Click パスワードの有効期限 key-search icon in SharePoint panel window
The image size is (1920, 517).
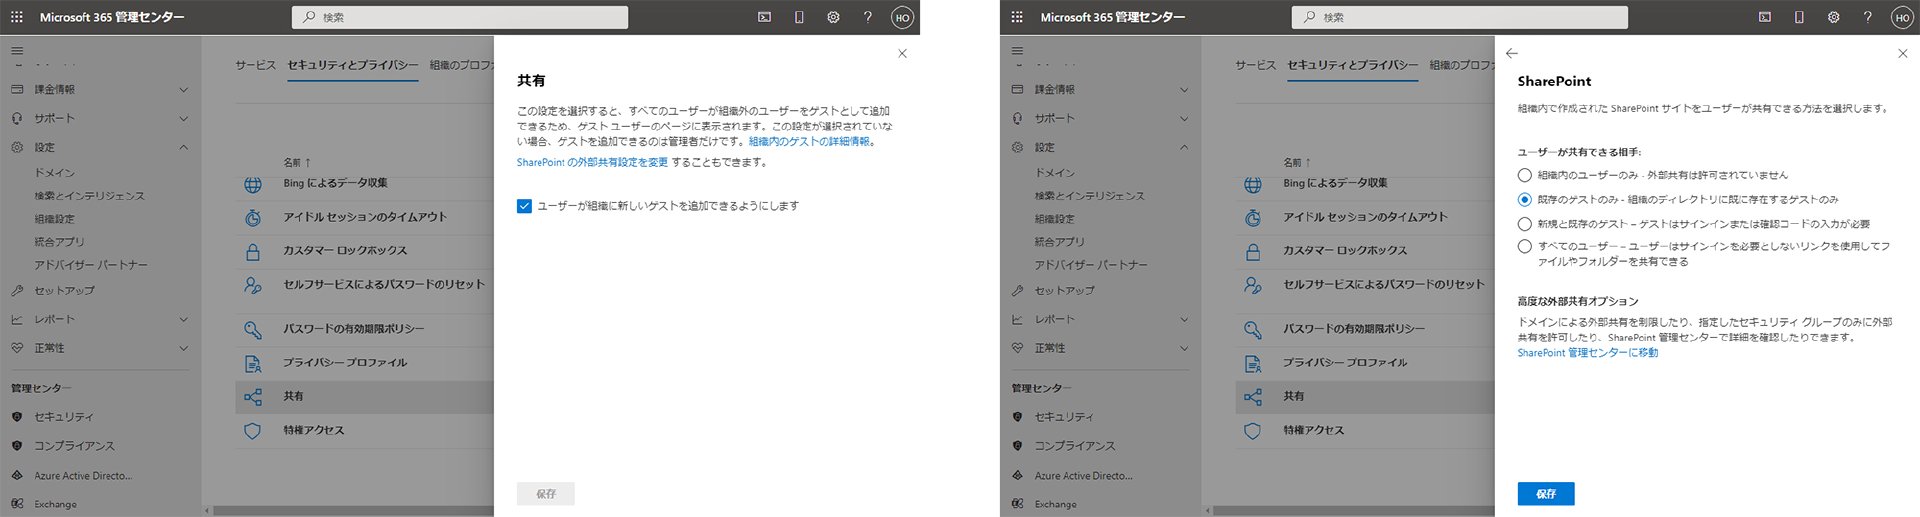1253,329
